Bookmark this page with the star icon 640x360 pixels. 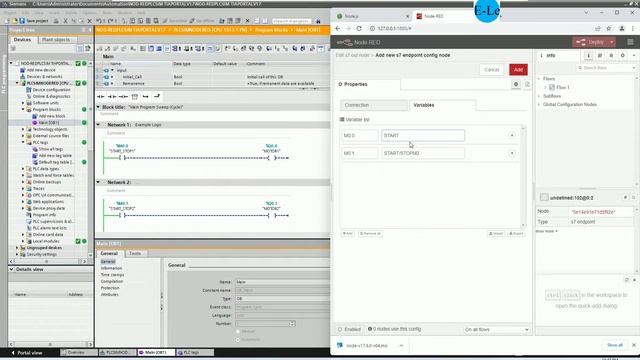click(x=609, y=29)
